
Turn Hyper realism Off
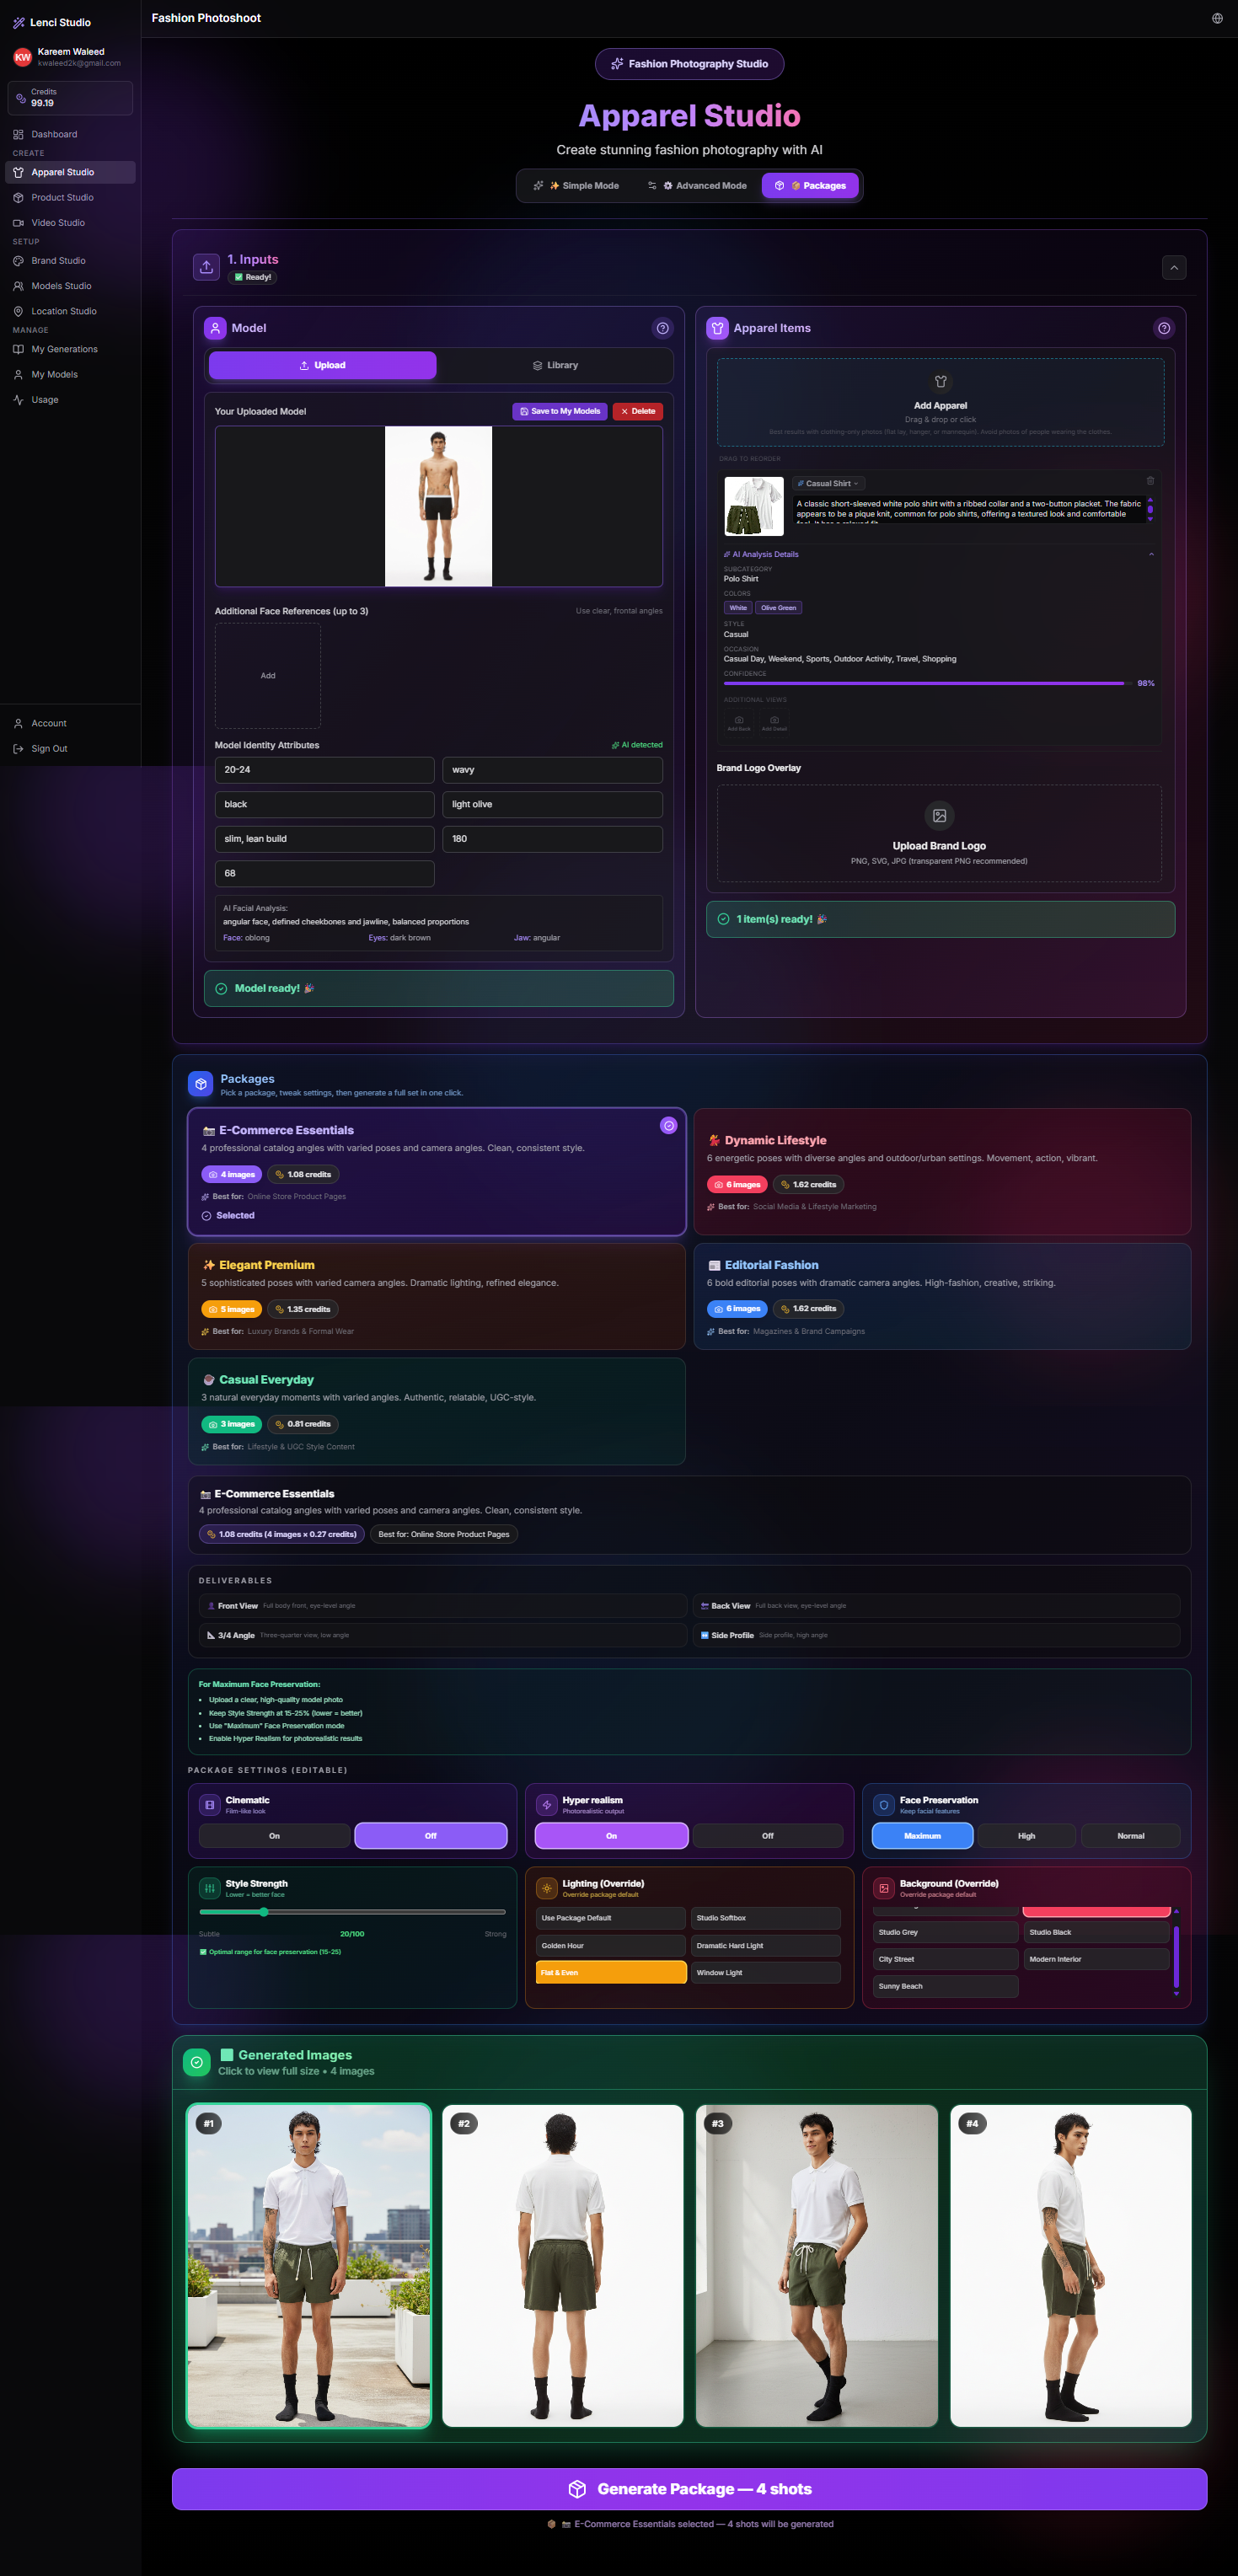click(767, 1836)
